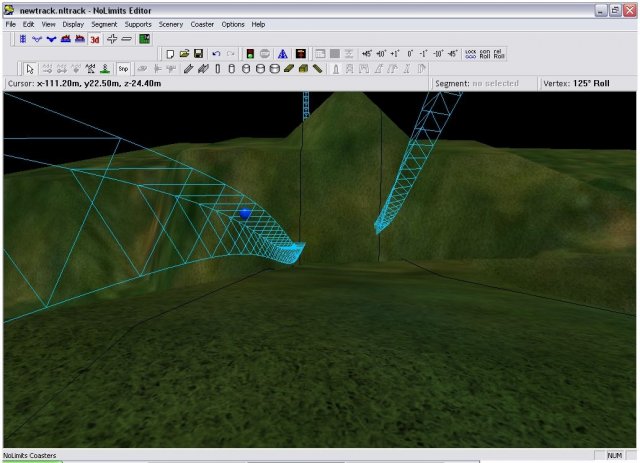The image size is (640, 463).
Task: Reset roll with the 0° button
Action: point(410,53)
